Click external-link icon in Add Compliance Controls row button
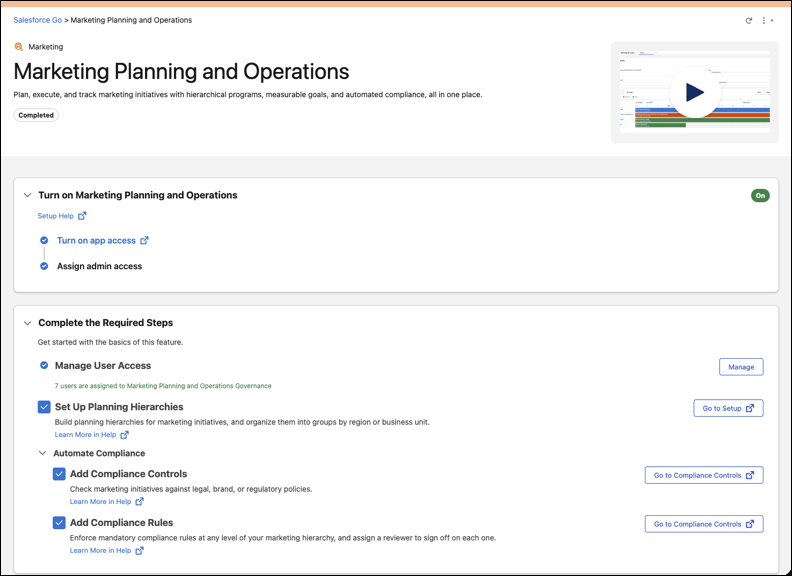The image size is (792, 576). click(750, 475)
